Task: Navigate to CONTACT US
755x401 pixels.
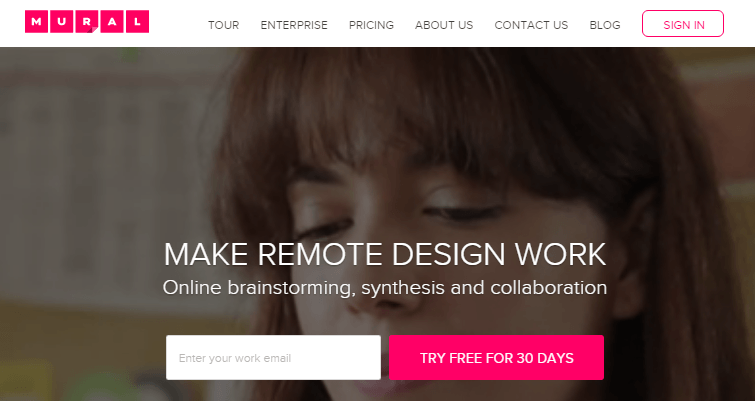Action: 531,25
